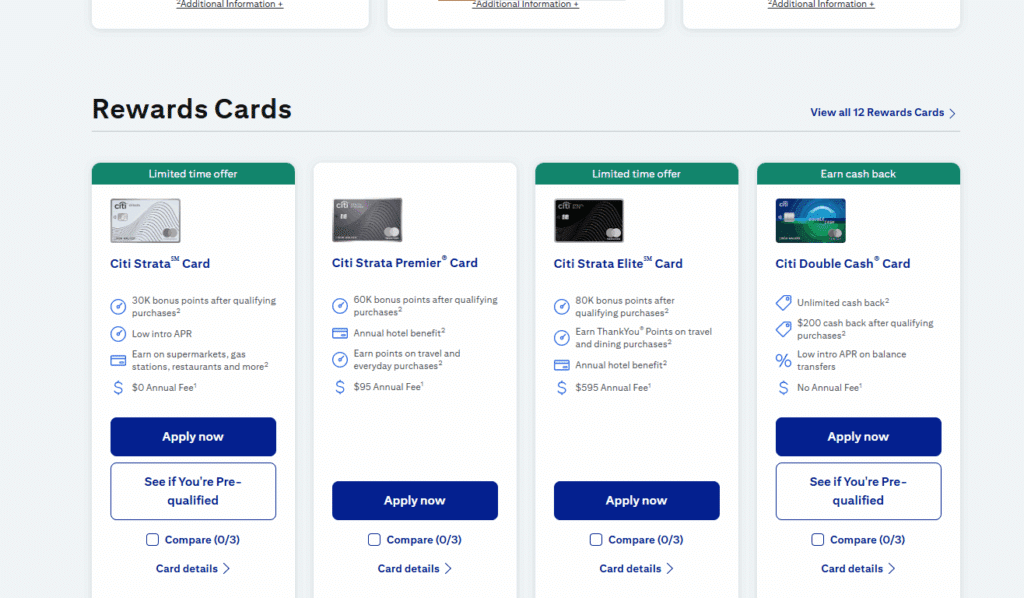Expand Card details under Citi Strata Elite
Screen dimensions: 1024x598
[636, 569]
